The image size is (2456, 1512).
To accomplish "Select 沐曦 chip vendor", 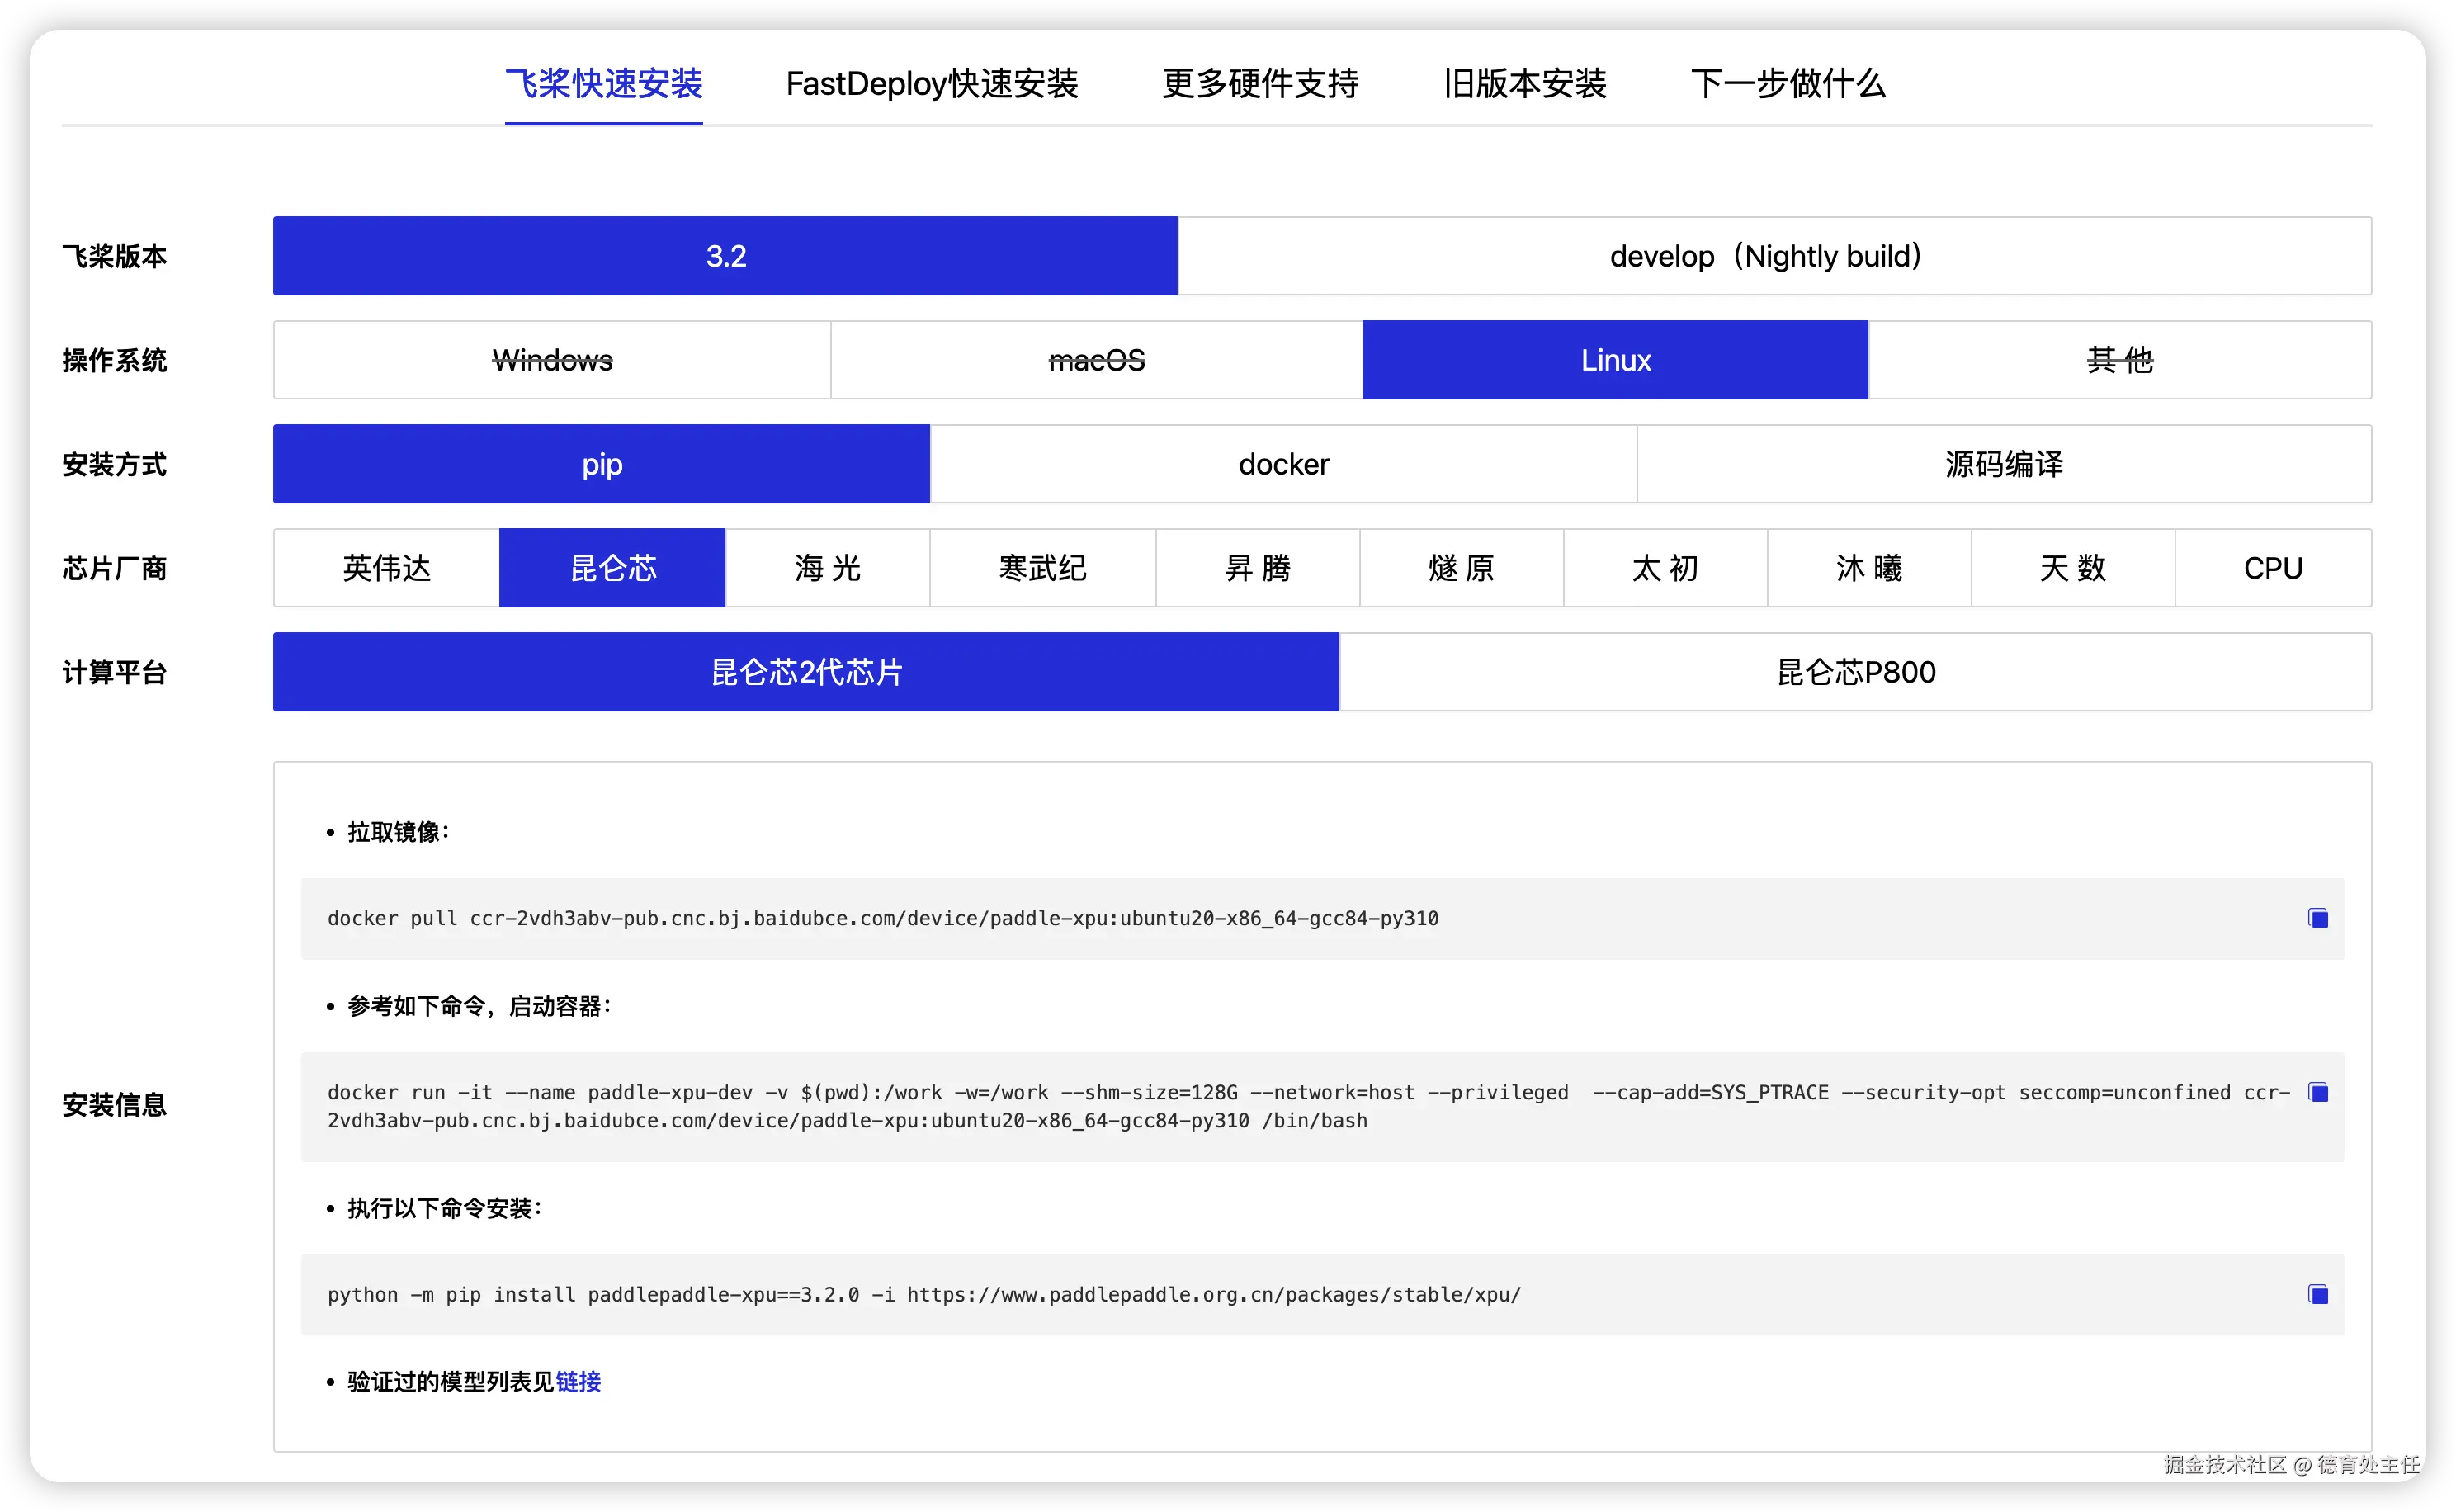I will coord(1868,568).
